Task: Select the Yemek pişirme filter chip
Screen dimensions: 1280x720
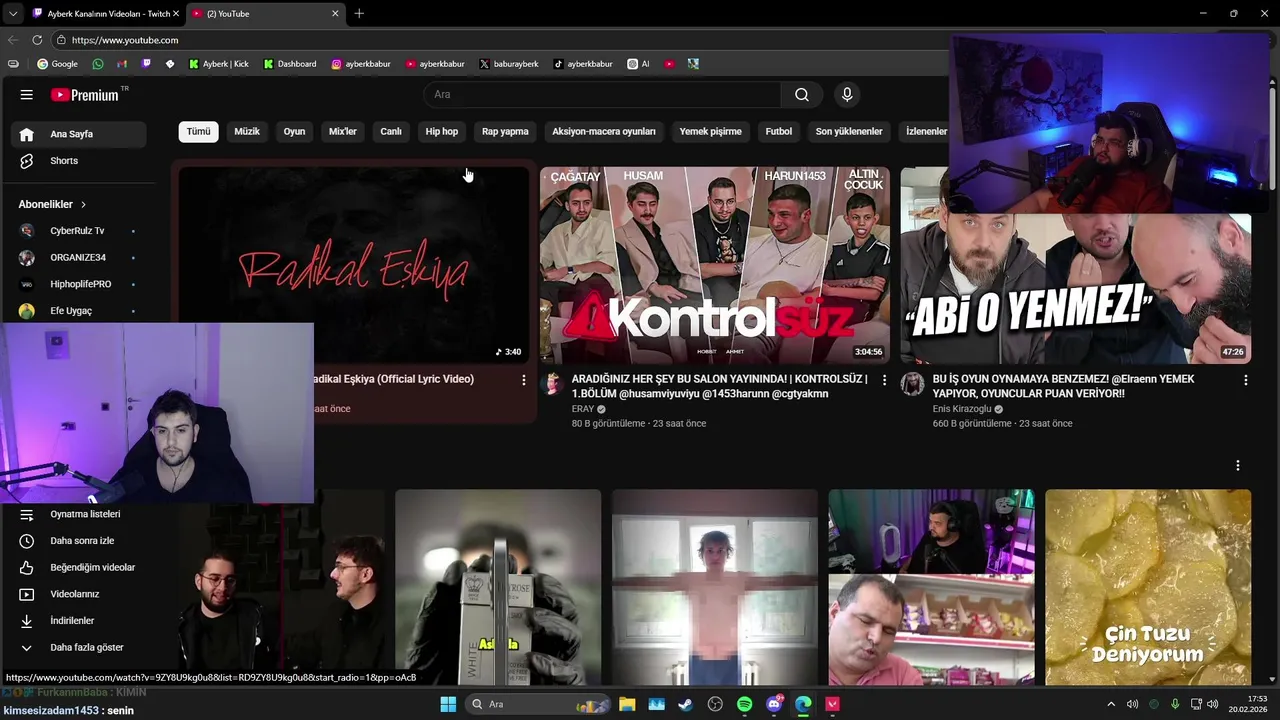Action: [x=711, y=132]
